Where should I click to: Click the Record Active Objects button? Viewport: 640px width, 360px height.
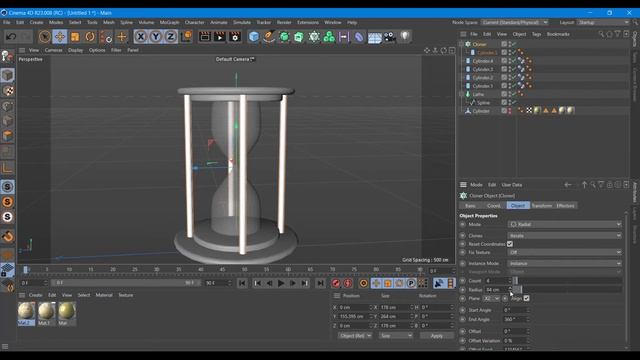coord(336,283)
